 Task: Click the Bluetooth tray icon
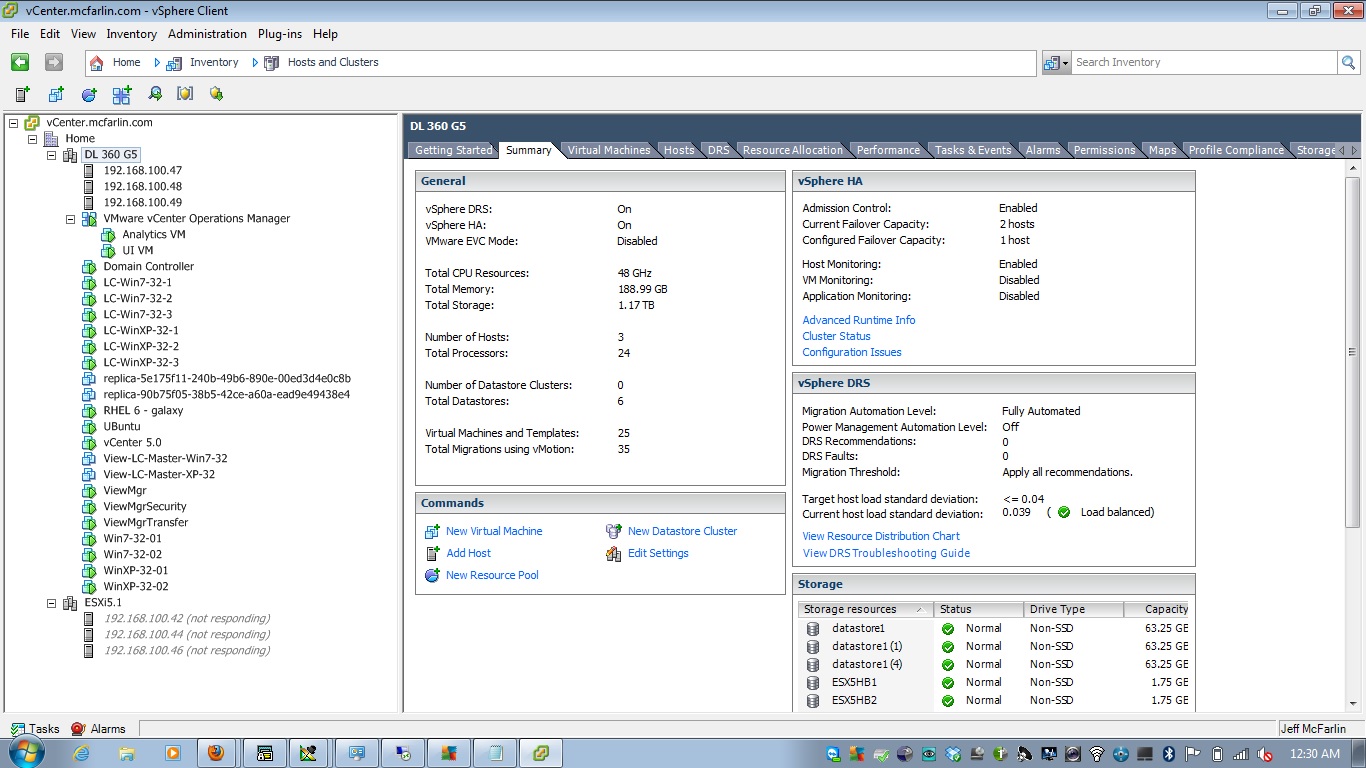click(x=1168, y=754)
